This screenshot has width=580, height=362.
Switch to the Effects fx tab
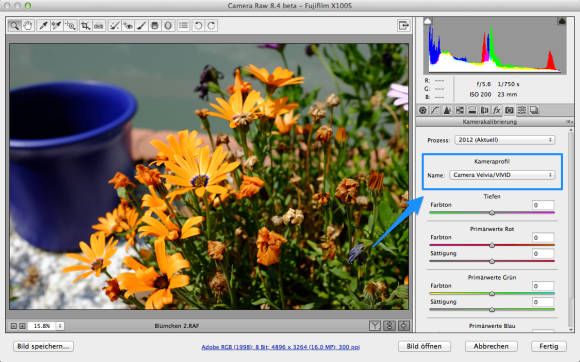[497, 110]
